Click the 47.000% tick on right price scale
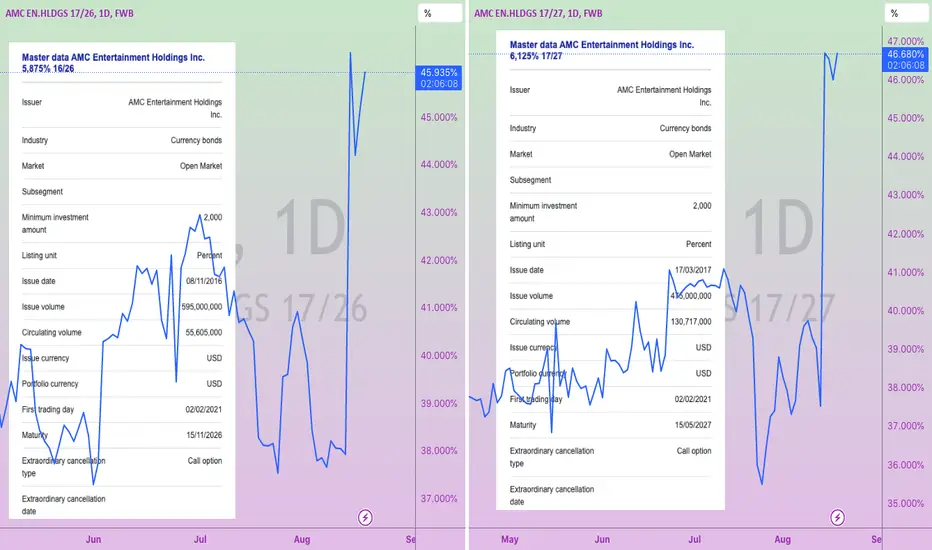The image size is (932, 550). pos(906,42)
